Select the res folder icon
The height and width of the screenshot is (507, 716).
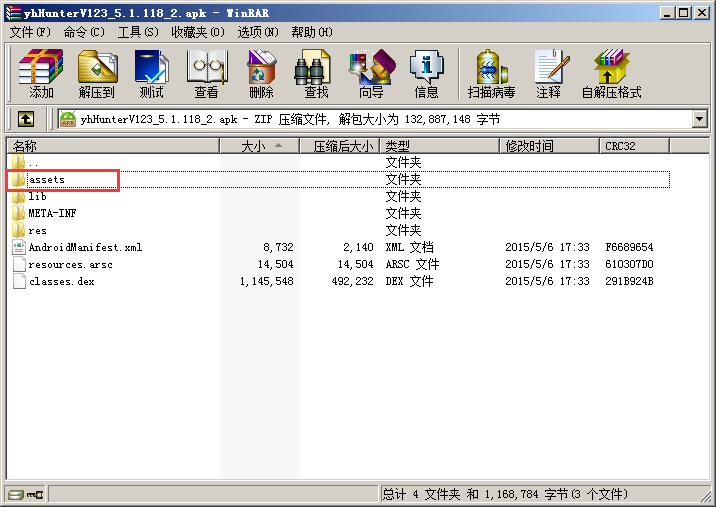(18, 230)
